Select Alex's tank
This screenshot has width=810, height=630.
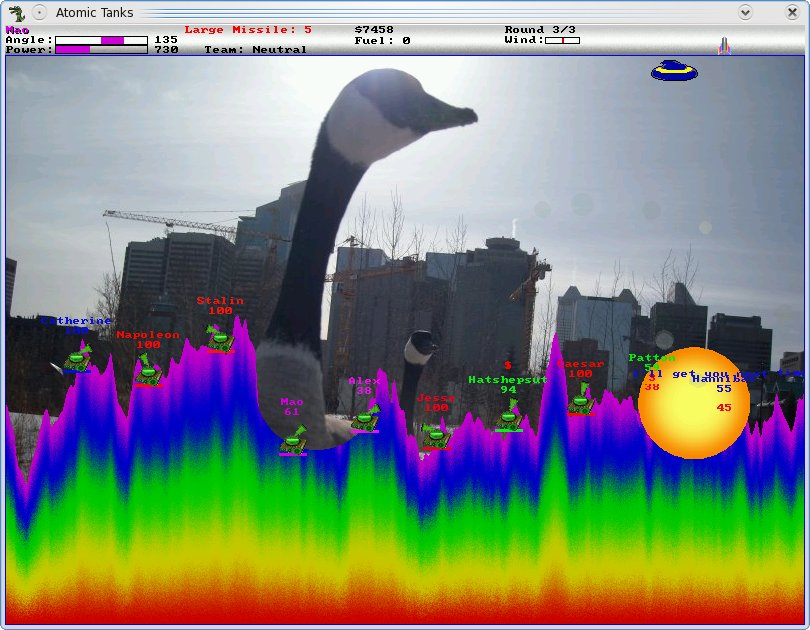[365, 418]
